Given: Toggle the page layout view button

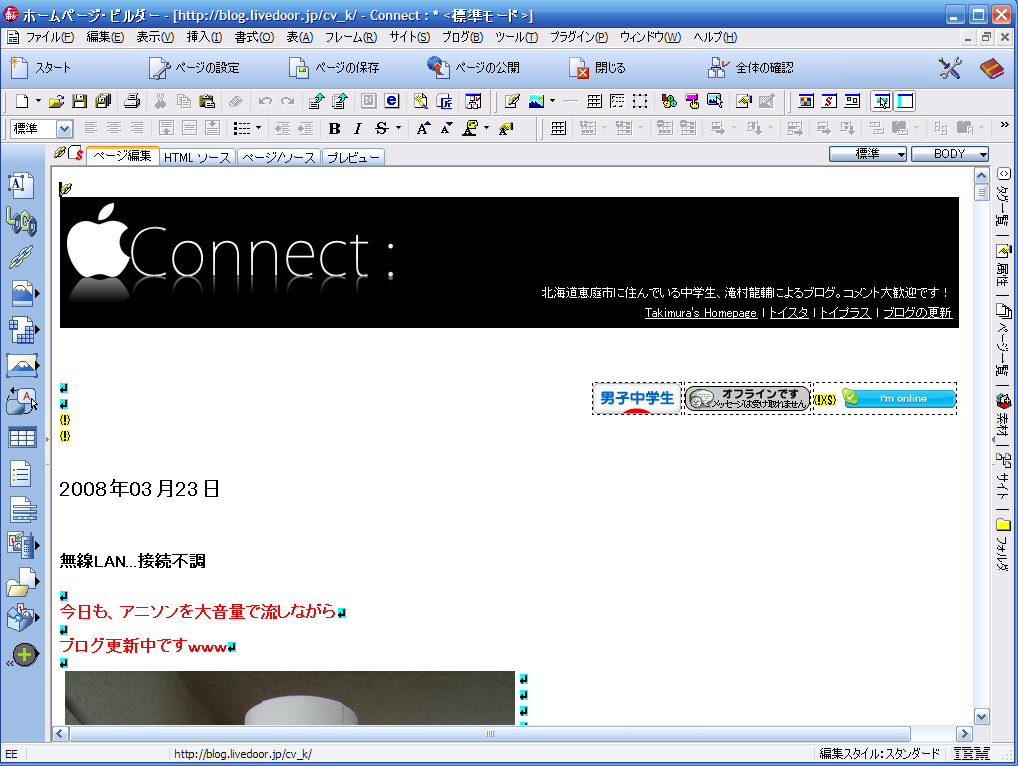Looking at the screenshot, I should tap(905, 101).
